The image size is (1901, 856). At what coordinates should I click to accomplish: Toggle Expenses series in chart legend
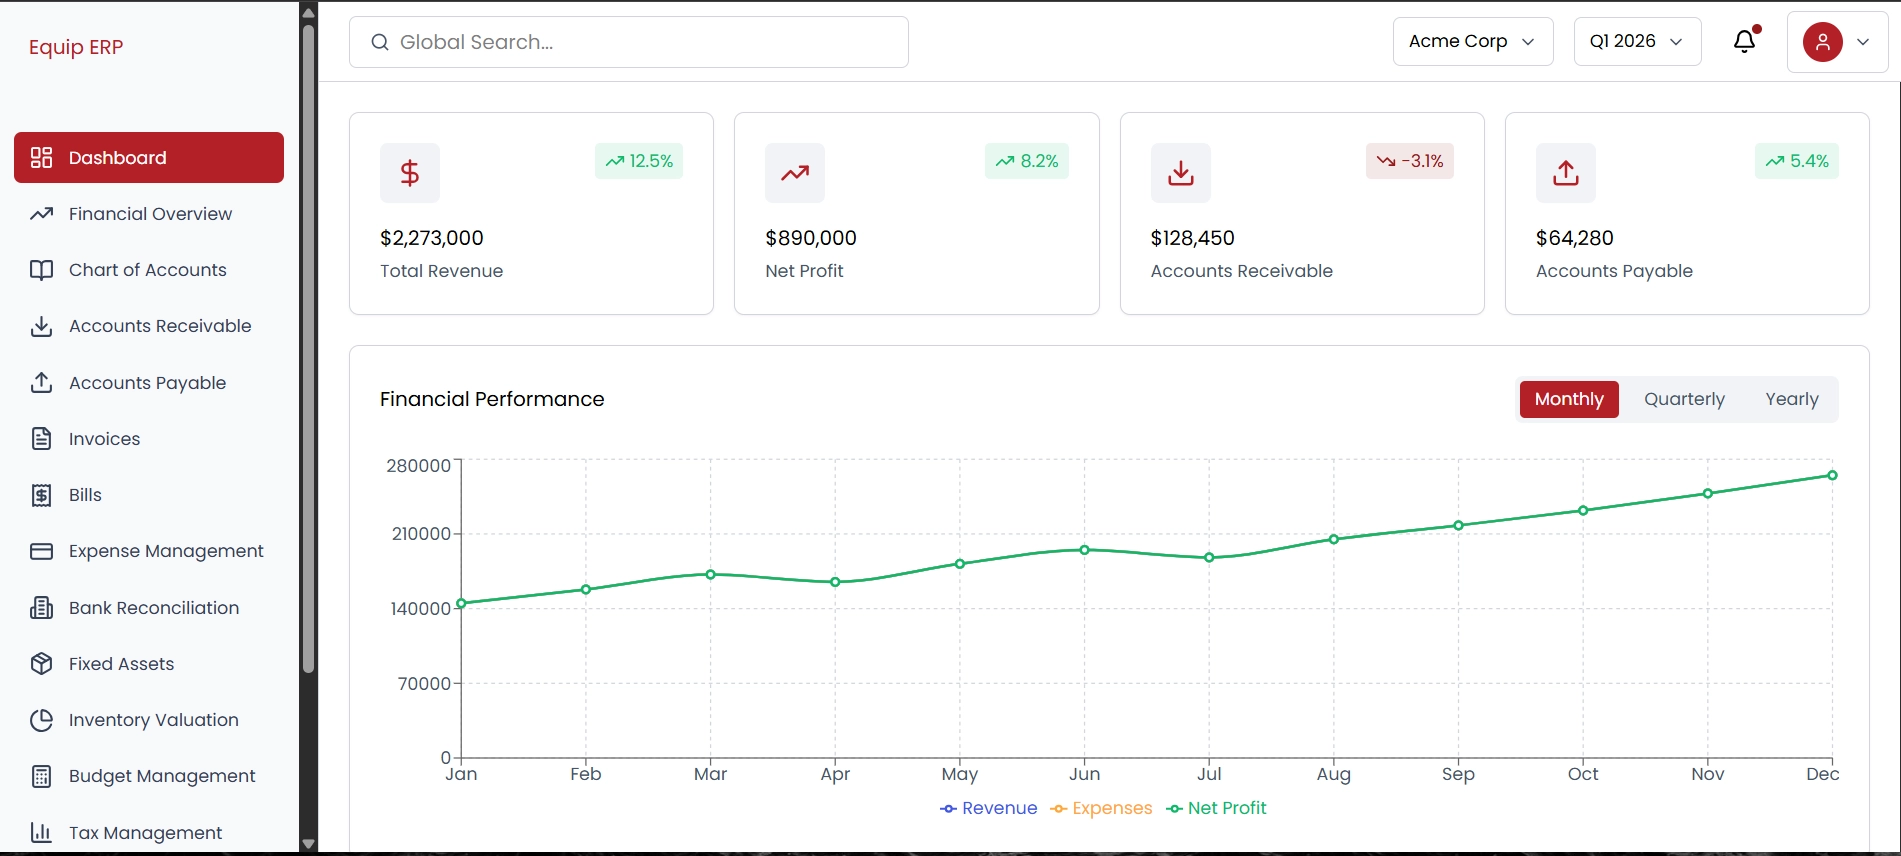(x=1101, y=808)
